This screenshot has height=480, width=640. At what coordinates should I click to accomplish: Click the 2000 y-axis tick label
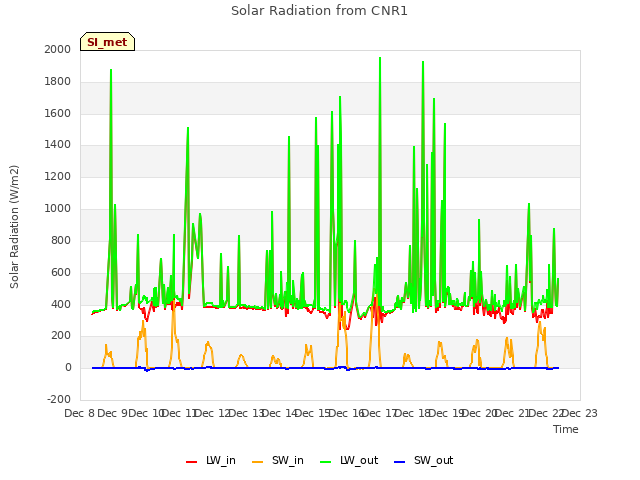pos(58,49)
